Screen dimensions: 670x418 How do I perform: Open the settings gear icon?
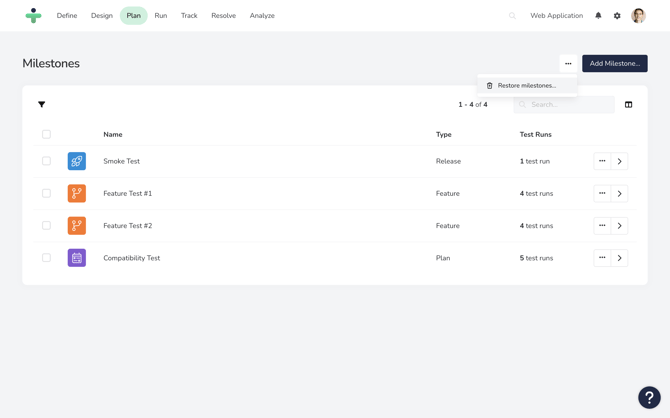pos(617,16)
